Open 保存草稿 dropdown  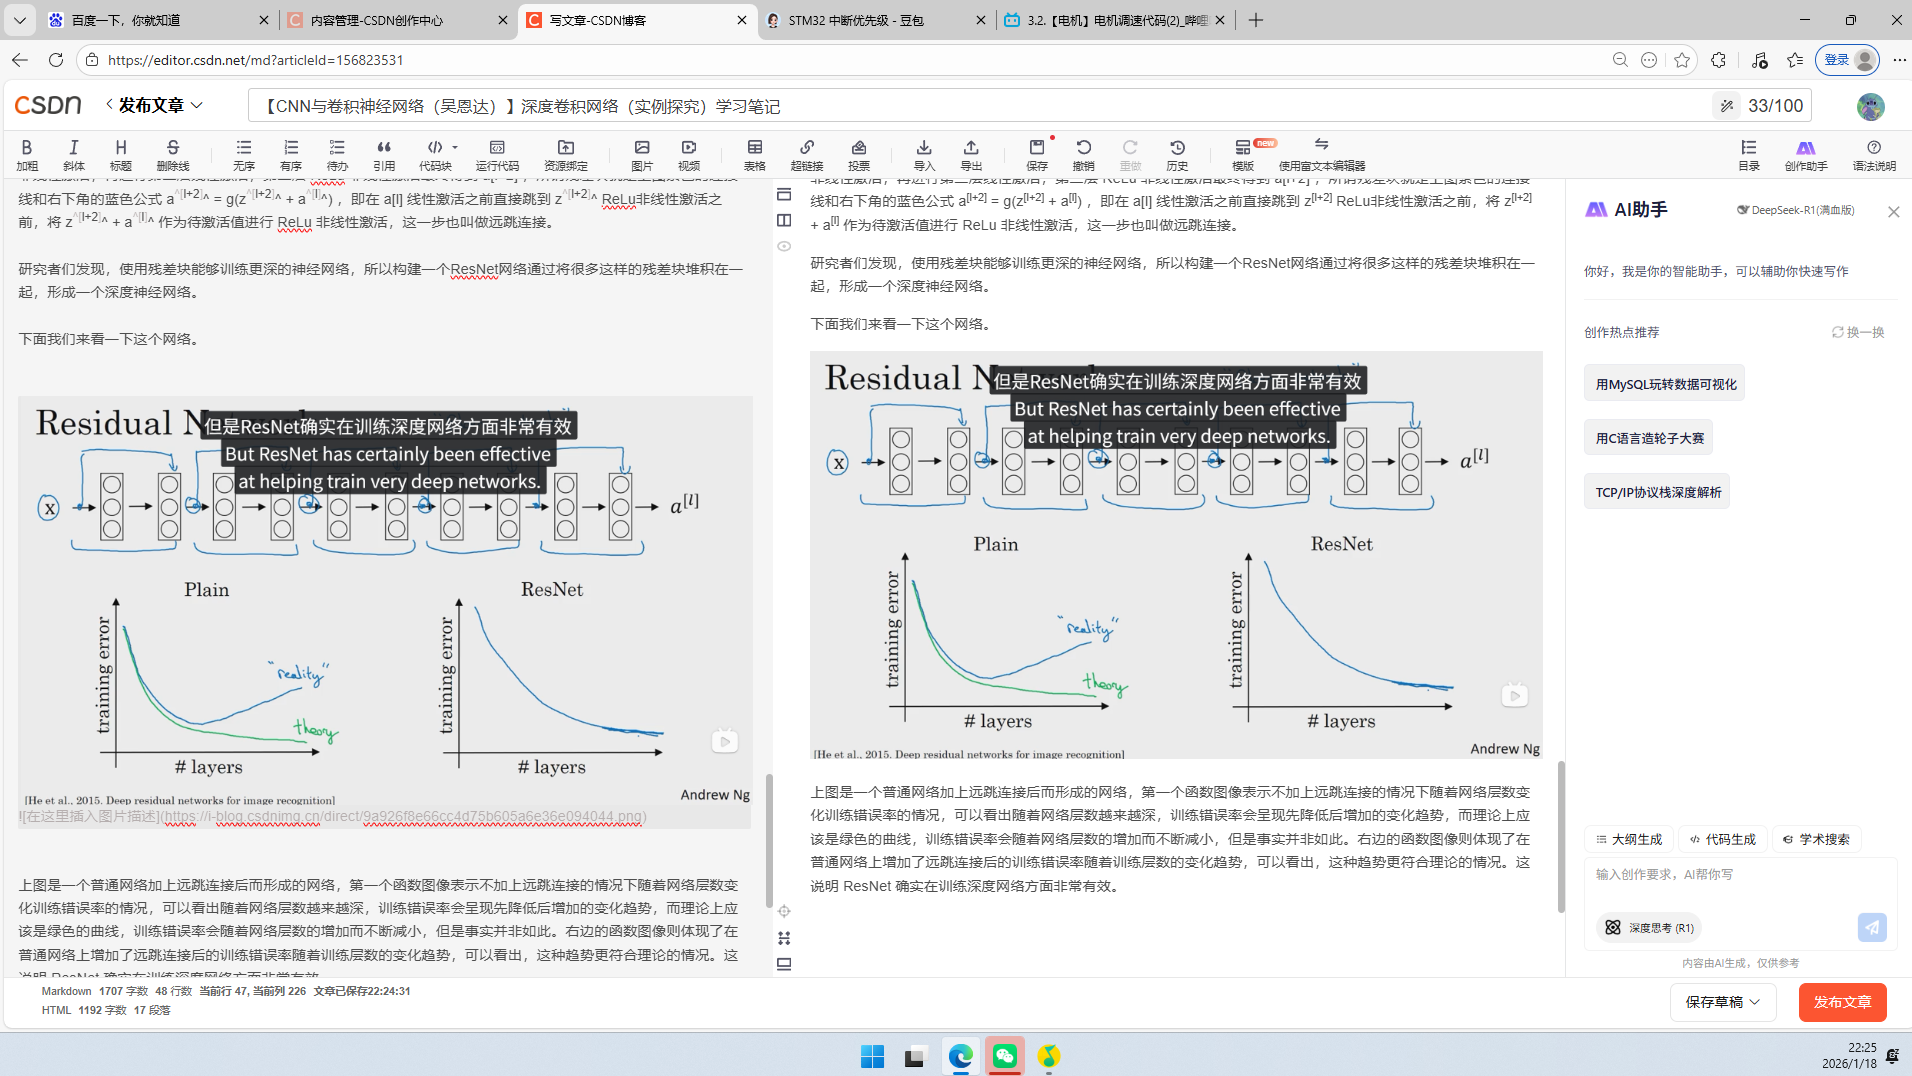[1723, 1002]
